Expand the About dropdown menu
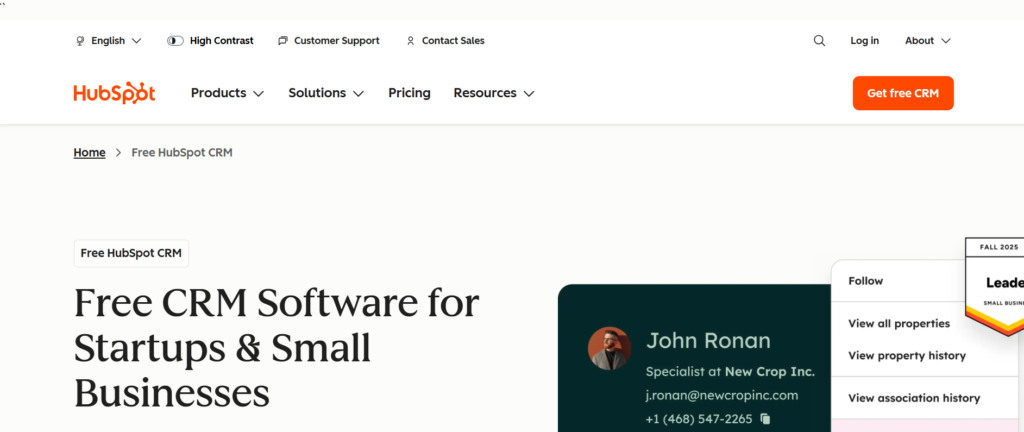The image size is (1024, 432). point(927,41)
